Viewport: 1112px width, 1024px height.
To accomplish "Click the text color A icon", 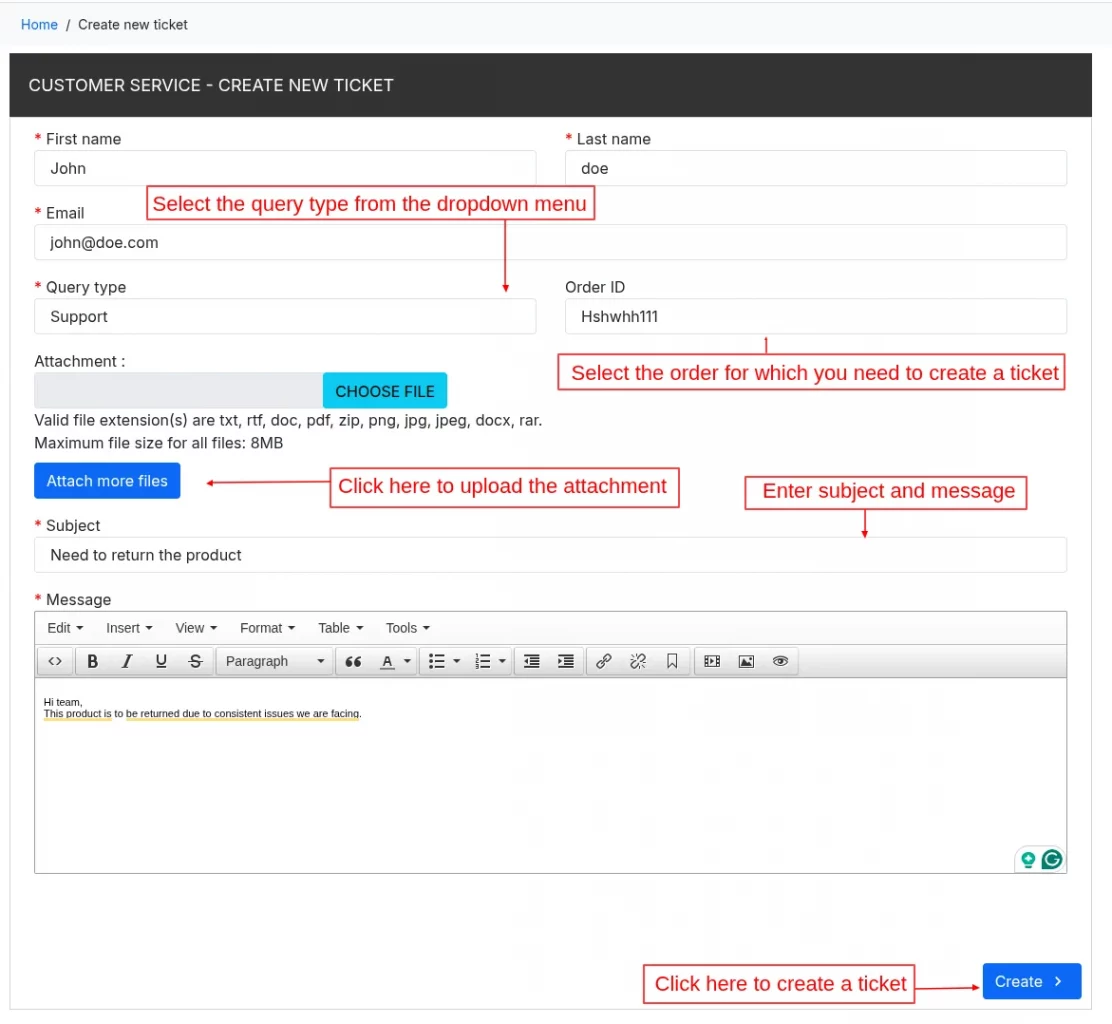I will tap(387, 662).
